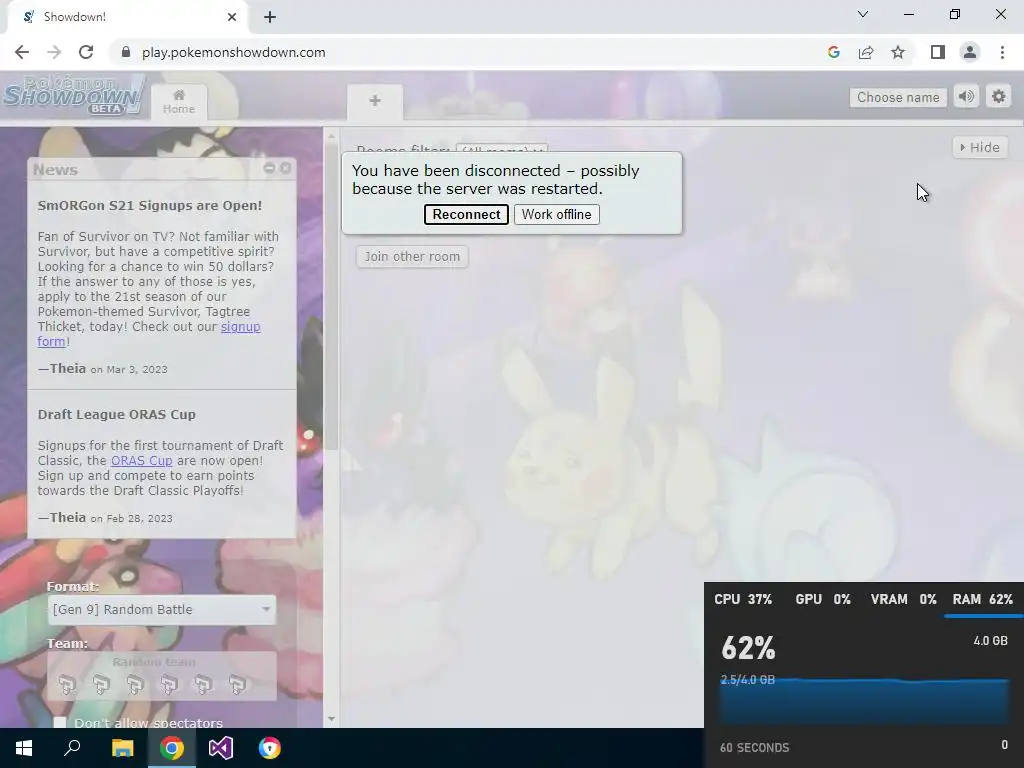Click the Draft League ORAS Cup headline
This screenshot has width=1024, height=768.
(116, 414)
